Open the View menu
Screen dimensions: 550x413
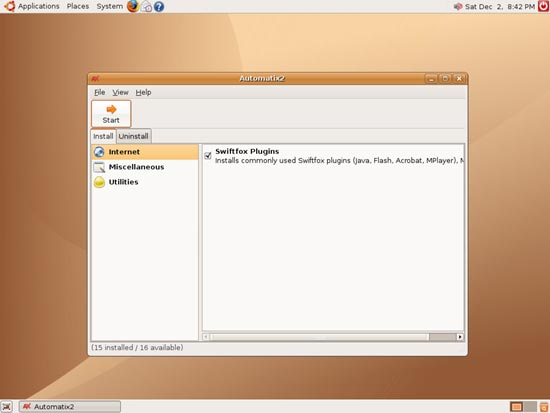coord(120,92)
